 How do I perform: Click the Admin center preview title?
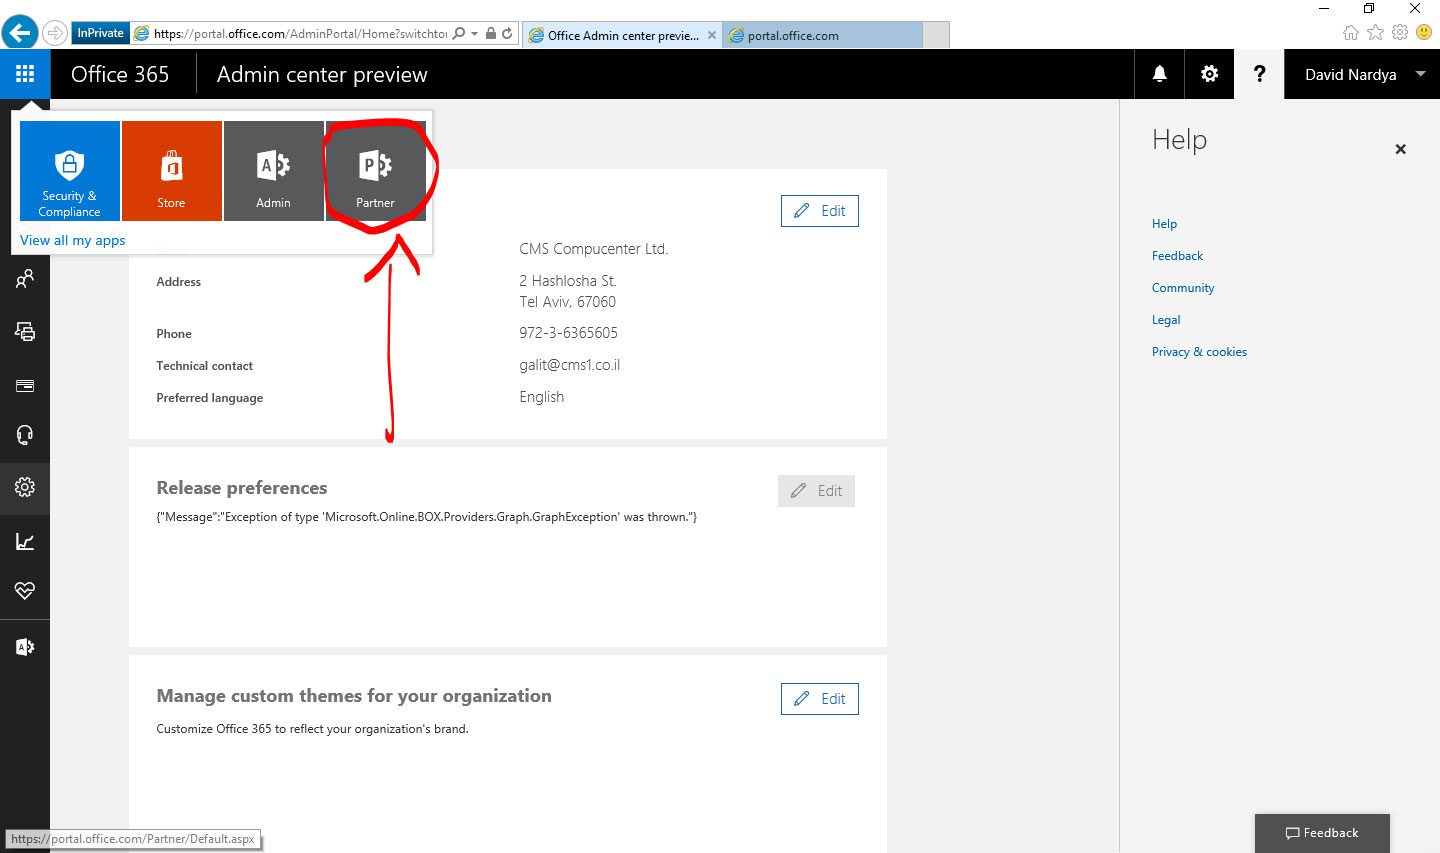tap(322, 74)
